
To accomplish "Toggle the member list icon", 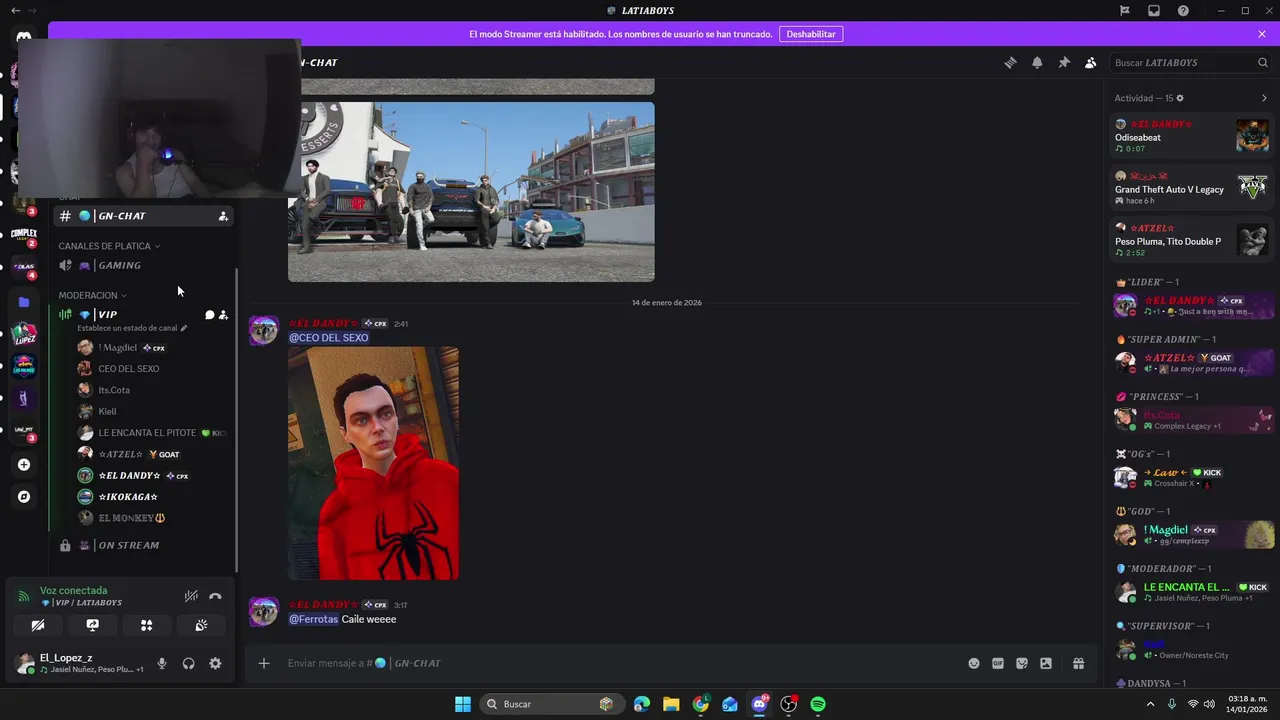I will pos(1090,62).
